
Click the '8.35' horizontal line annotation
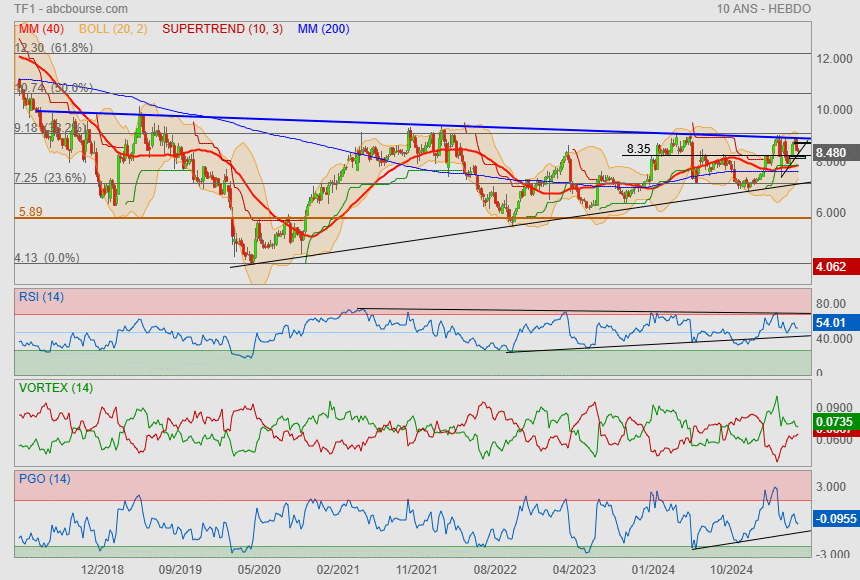(x=638, y=149)
